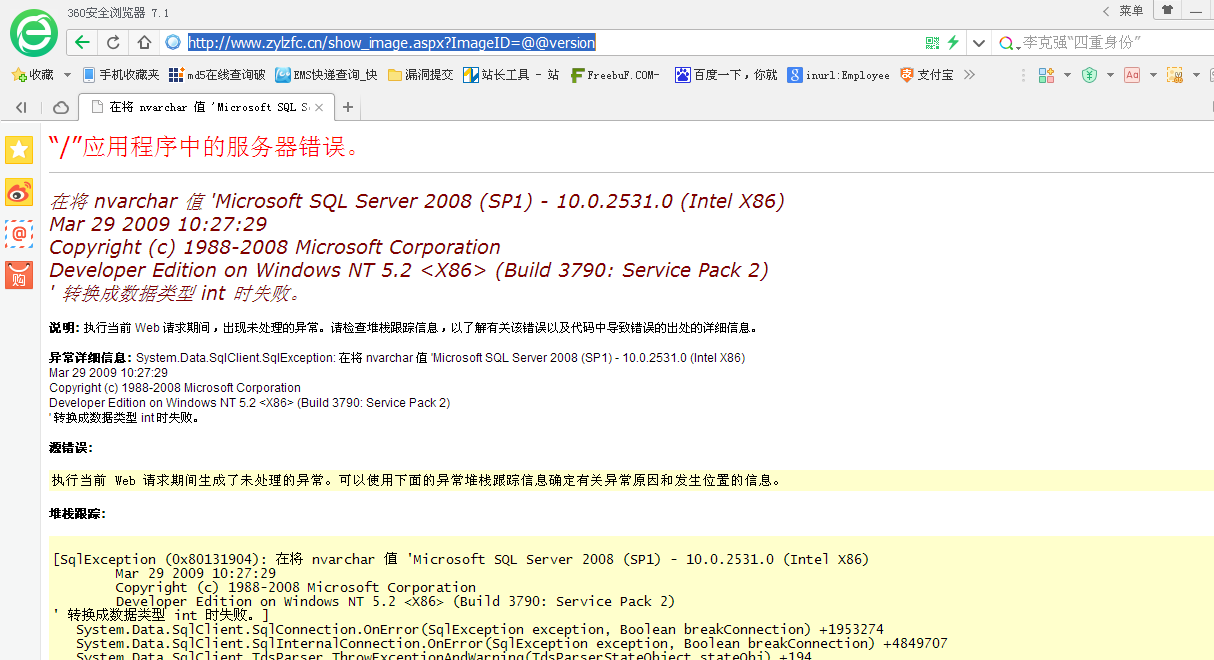This screenshot has height=660, width=1214.
Task: Open the @ mail icon in the sidebar
Action: coord(19,233)
